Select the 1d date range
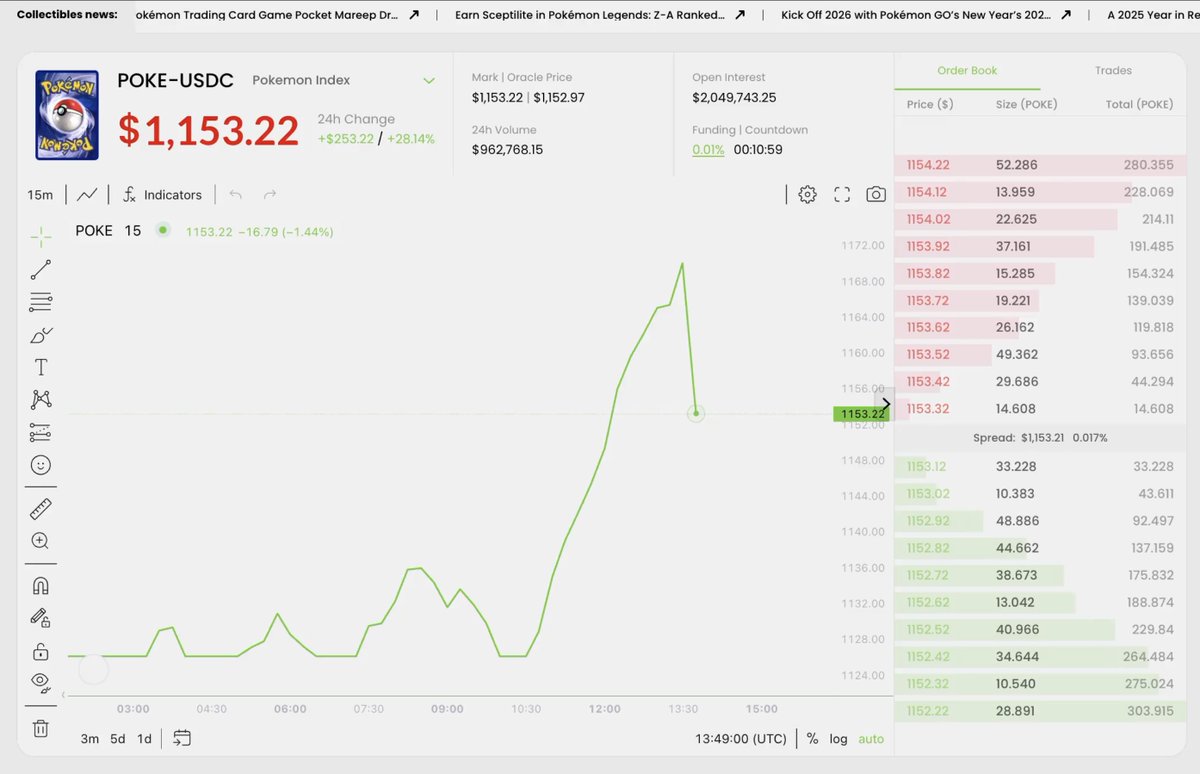Viewport: 1200px width, 774px height. pos(144,739)
